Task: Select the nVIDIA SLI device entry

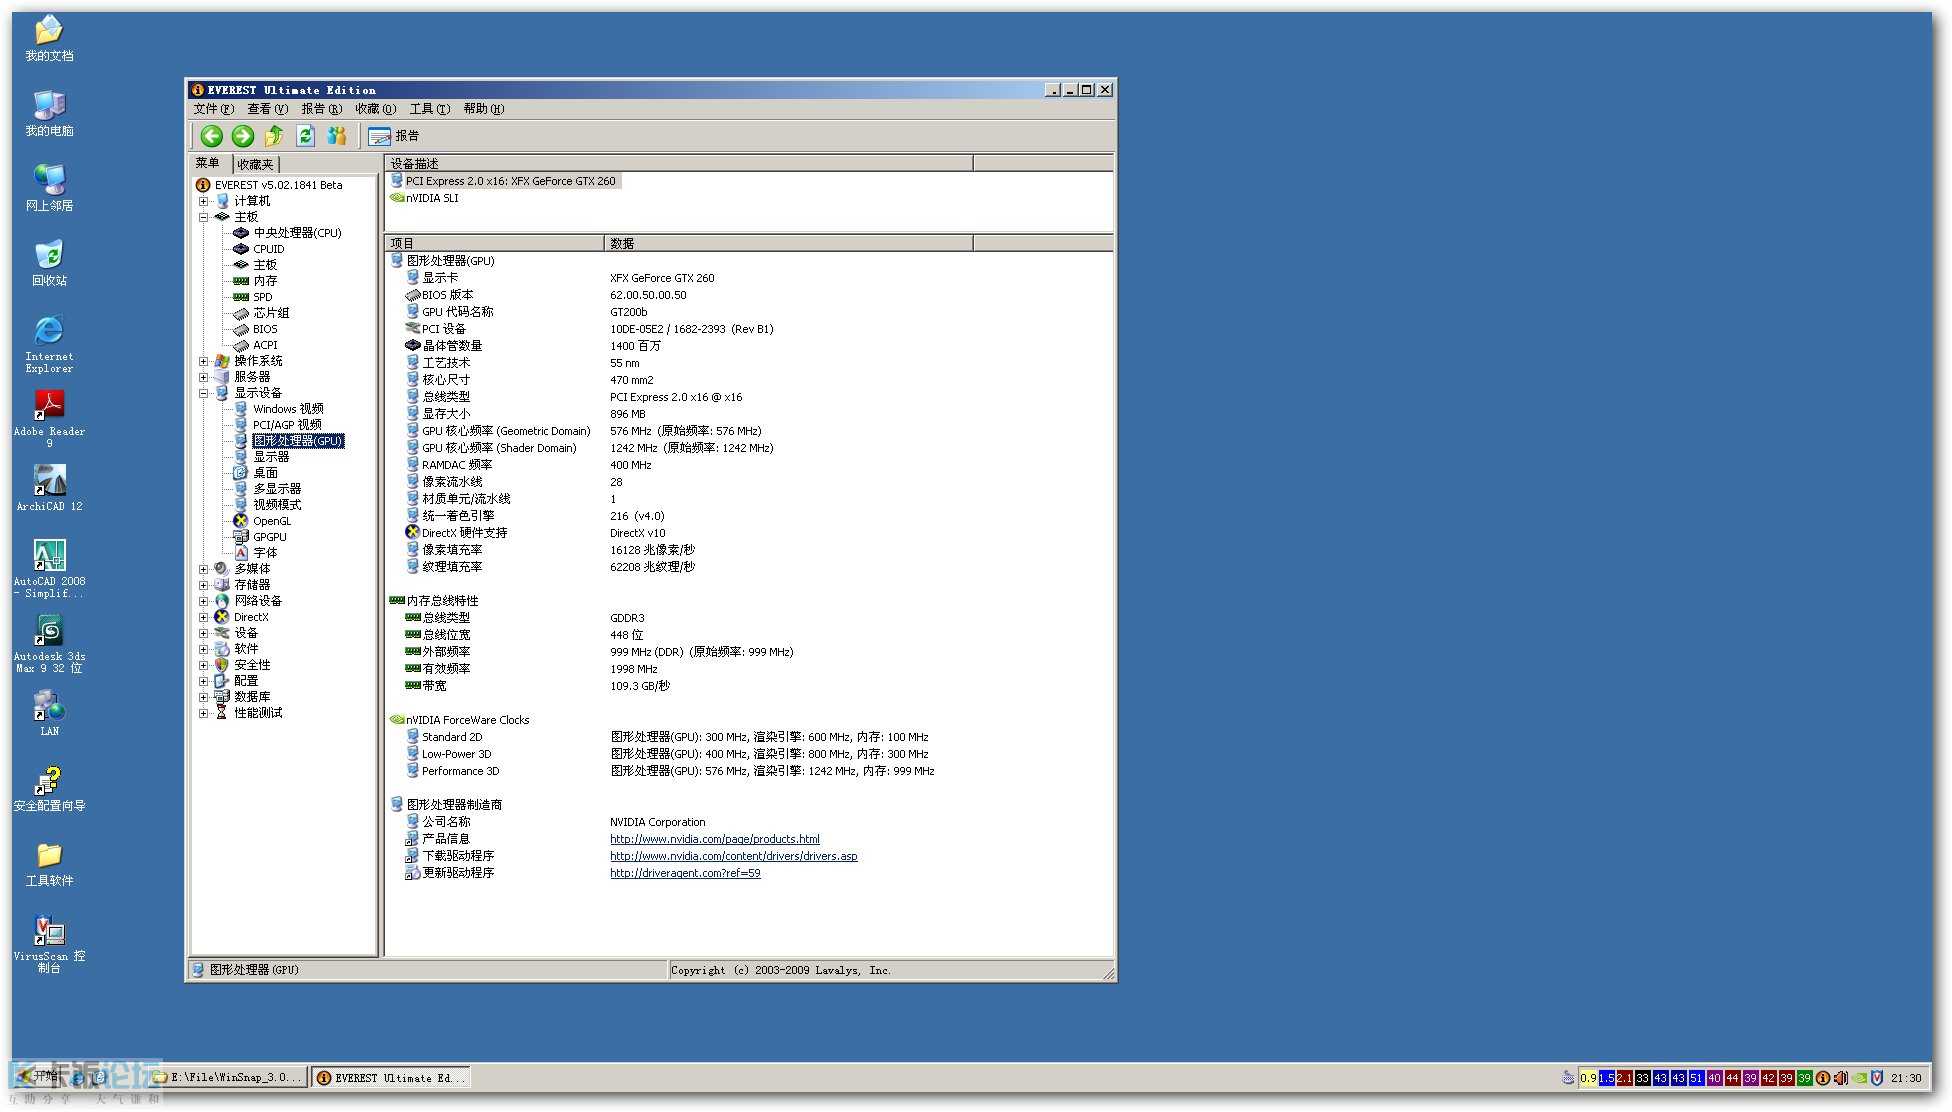Action: [432, 198]
